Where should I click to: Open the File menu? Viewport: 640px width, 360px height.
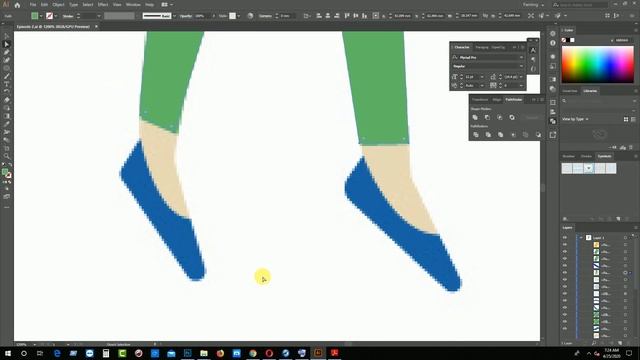click(x=33, y=5)
